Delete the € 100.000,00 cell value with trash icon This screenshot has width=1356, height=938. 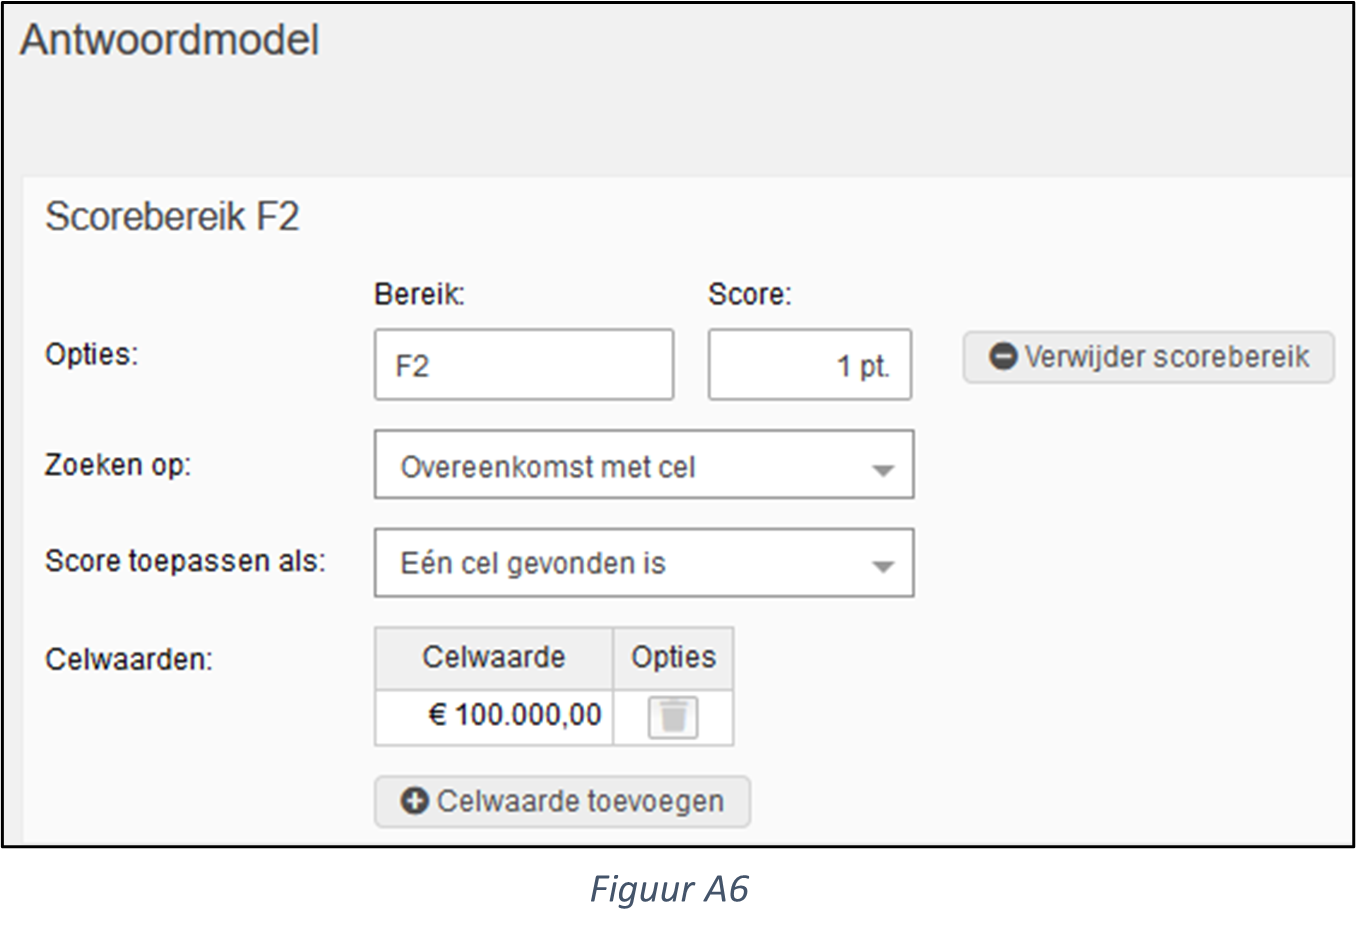(673, 717)
